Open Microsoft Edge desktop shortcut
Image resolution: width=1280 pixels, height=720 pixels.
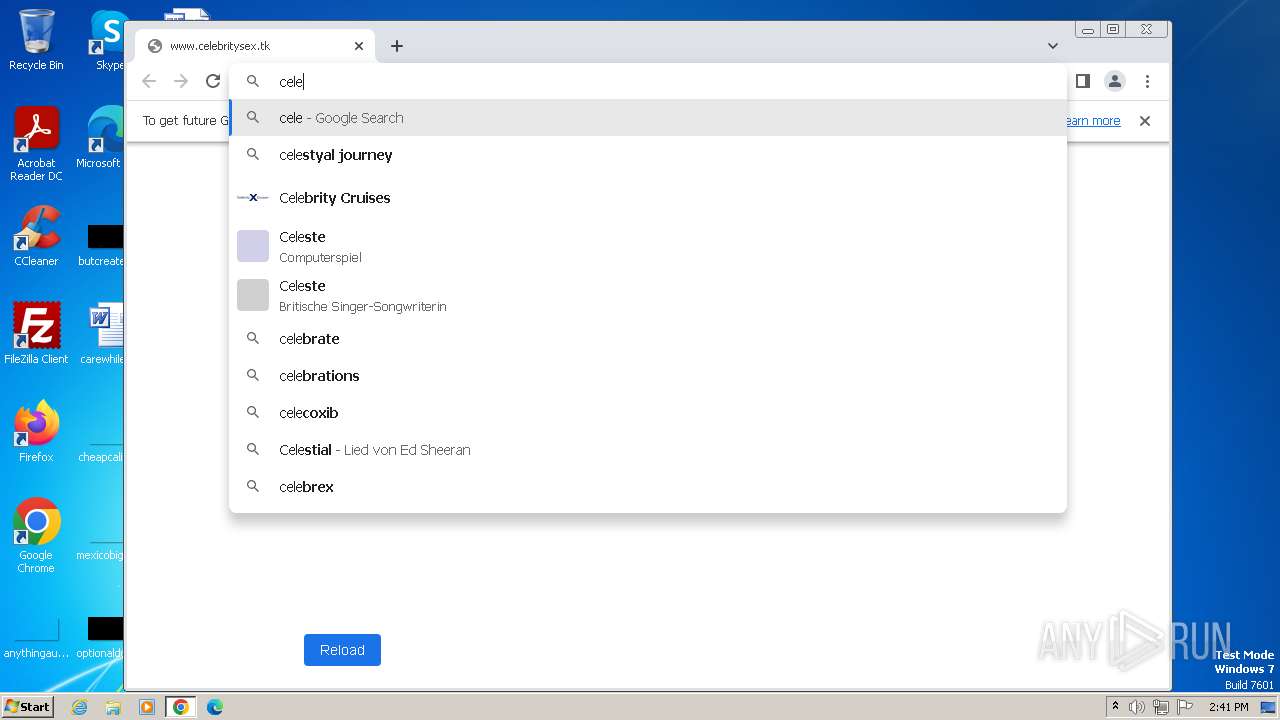pos(100,138)
